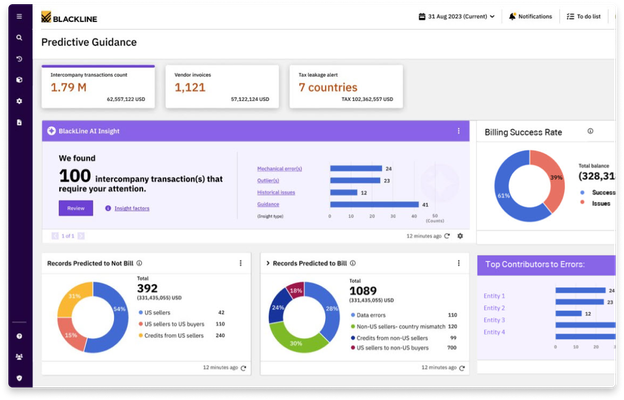Go to previous insight page arrow
Screen dimensions: 624x400
pos(55,236)
